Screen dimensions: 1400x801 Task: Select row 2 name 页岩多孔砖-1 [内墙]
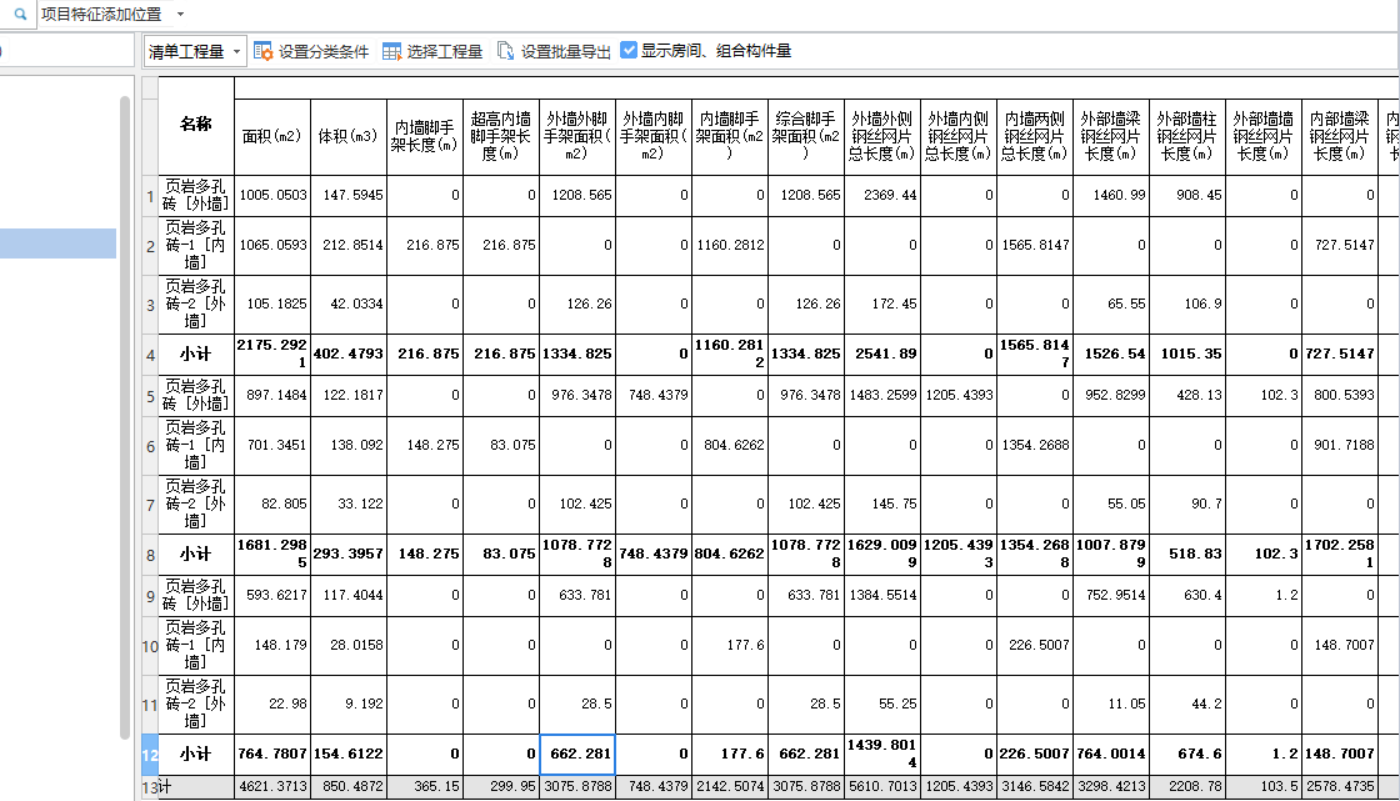click(x=196, y=246)
